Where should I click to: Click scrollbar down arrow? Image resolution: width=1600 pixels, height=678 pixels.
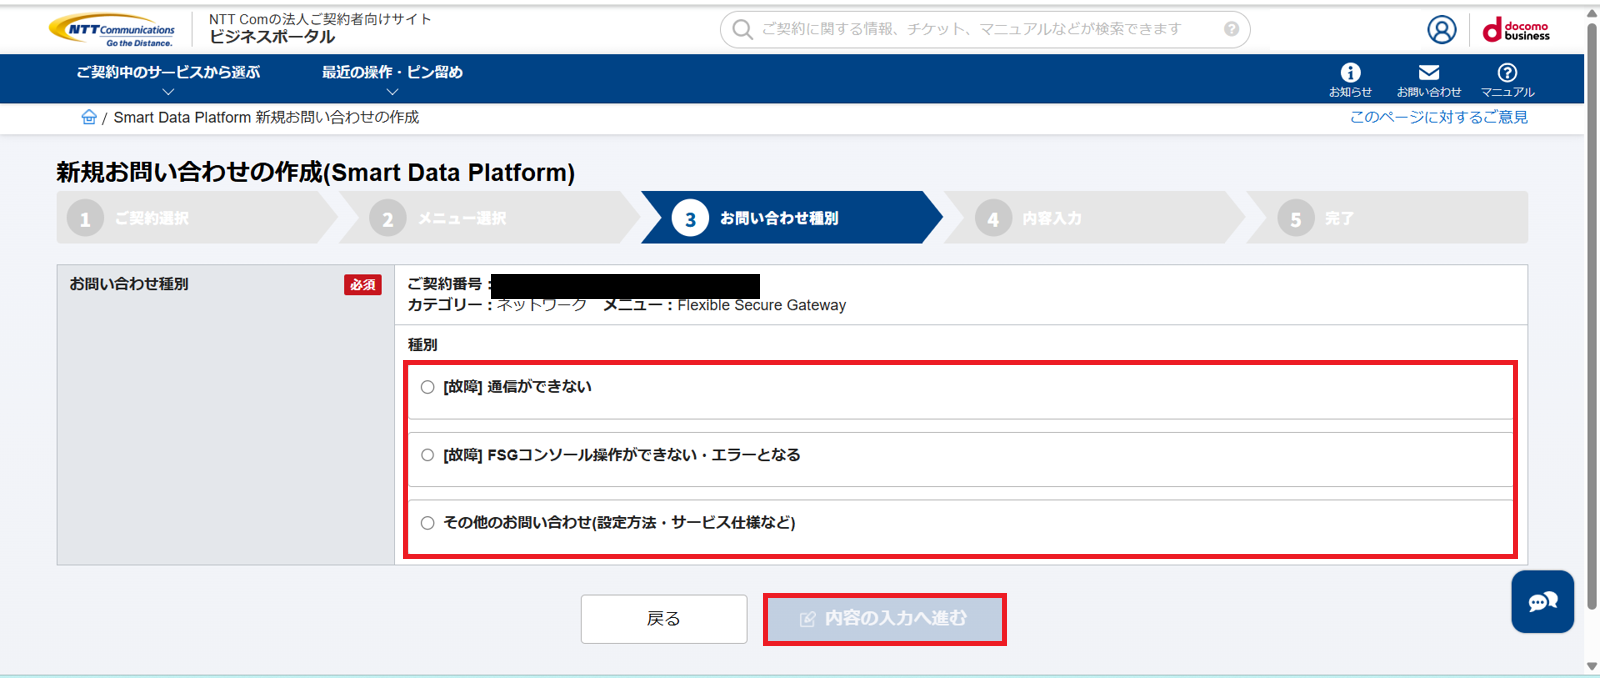point(1592,667)
